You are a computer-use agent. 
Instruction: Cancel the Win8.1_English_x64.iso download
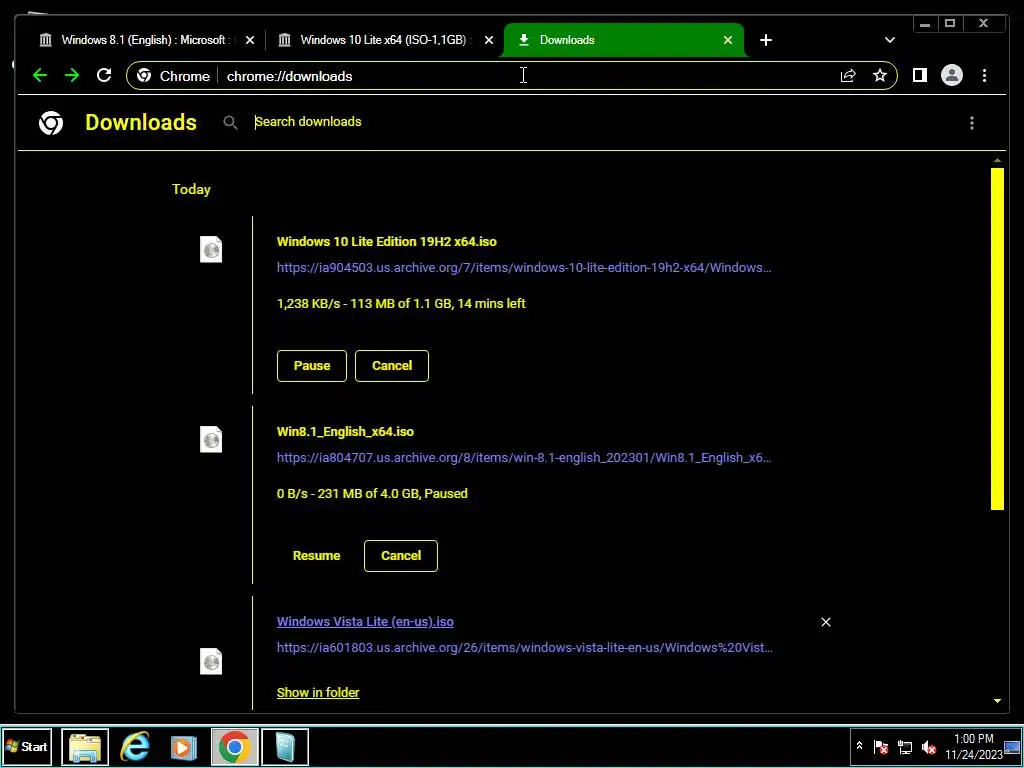pos(400,556)
